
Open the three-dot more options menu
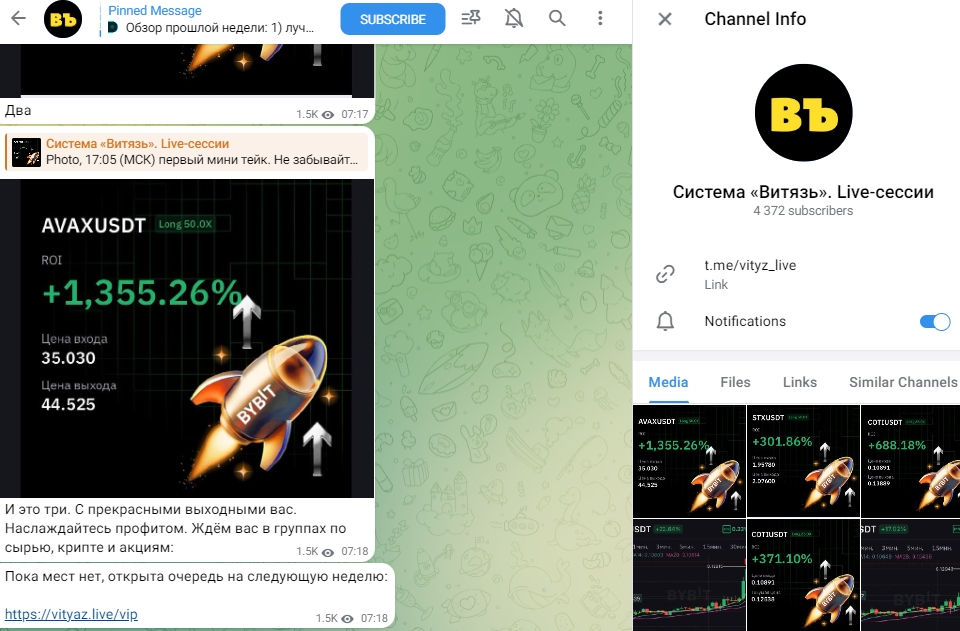tap(600, 18)
